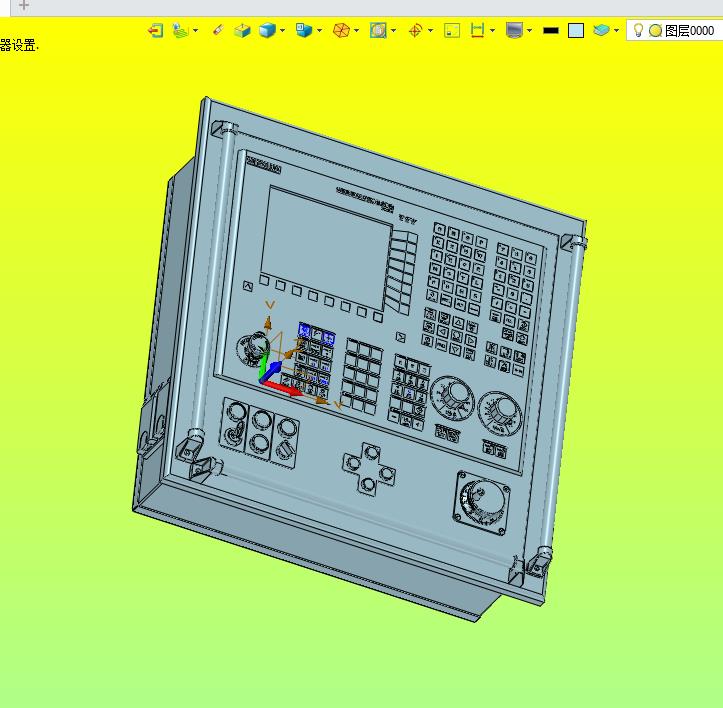The width and height of the screenshot is (723, 708).
Task: Click the grey monitor display icon
Action: tap(514, 31)
